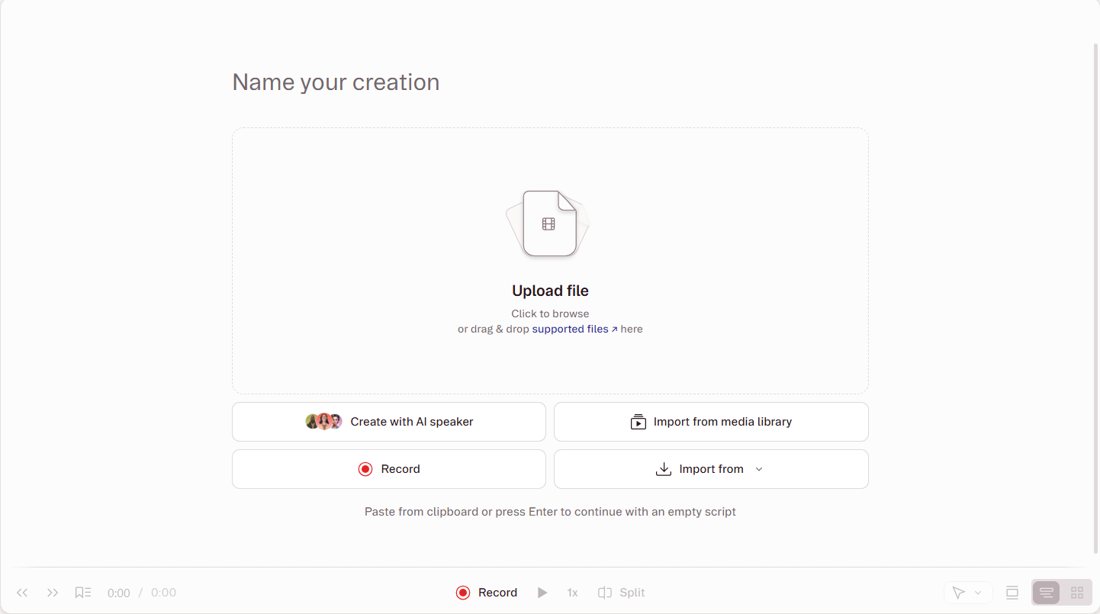
Task: Start recording from the bottom toolbar Record
Action: pyautogui.click(x=486, y=593)
